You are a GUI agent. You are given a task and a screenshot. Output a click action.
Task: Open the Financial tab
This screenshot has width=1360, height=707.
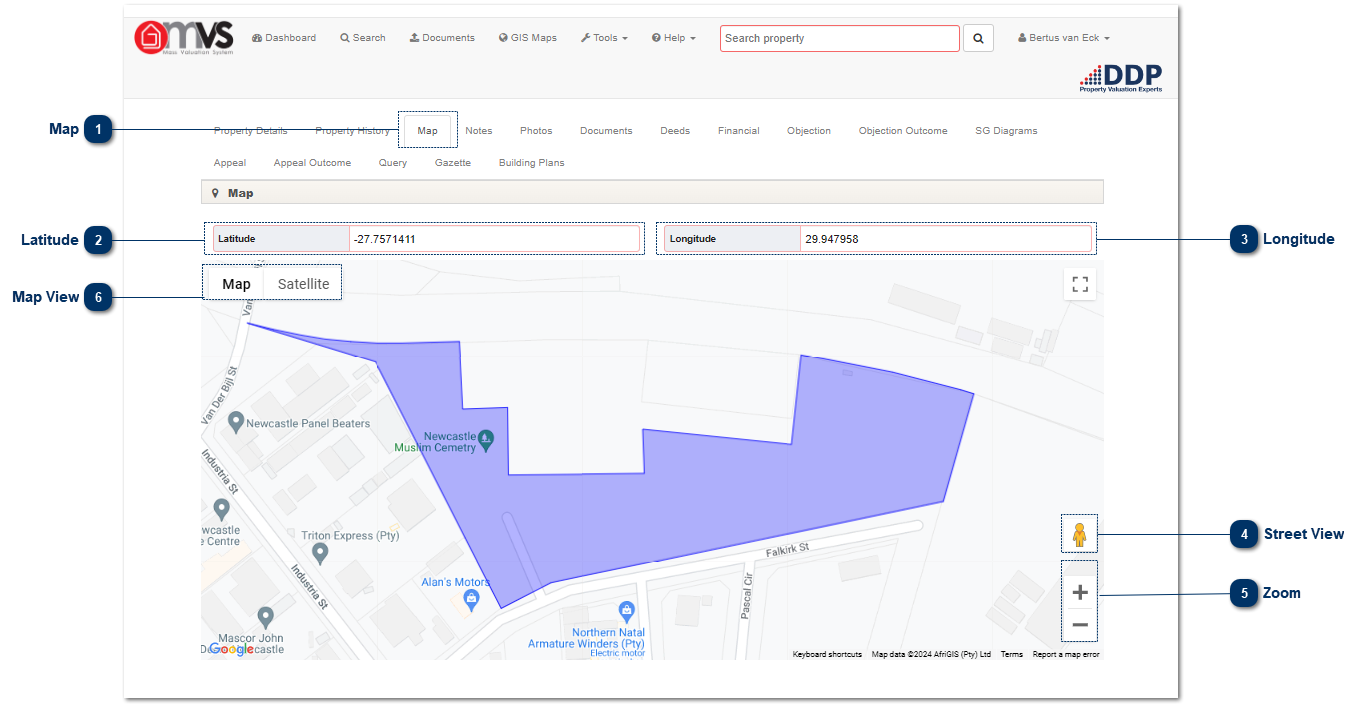point(738,131)
